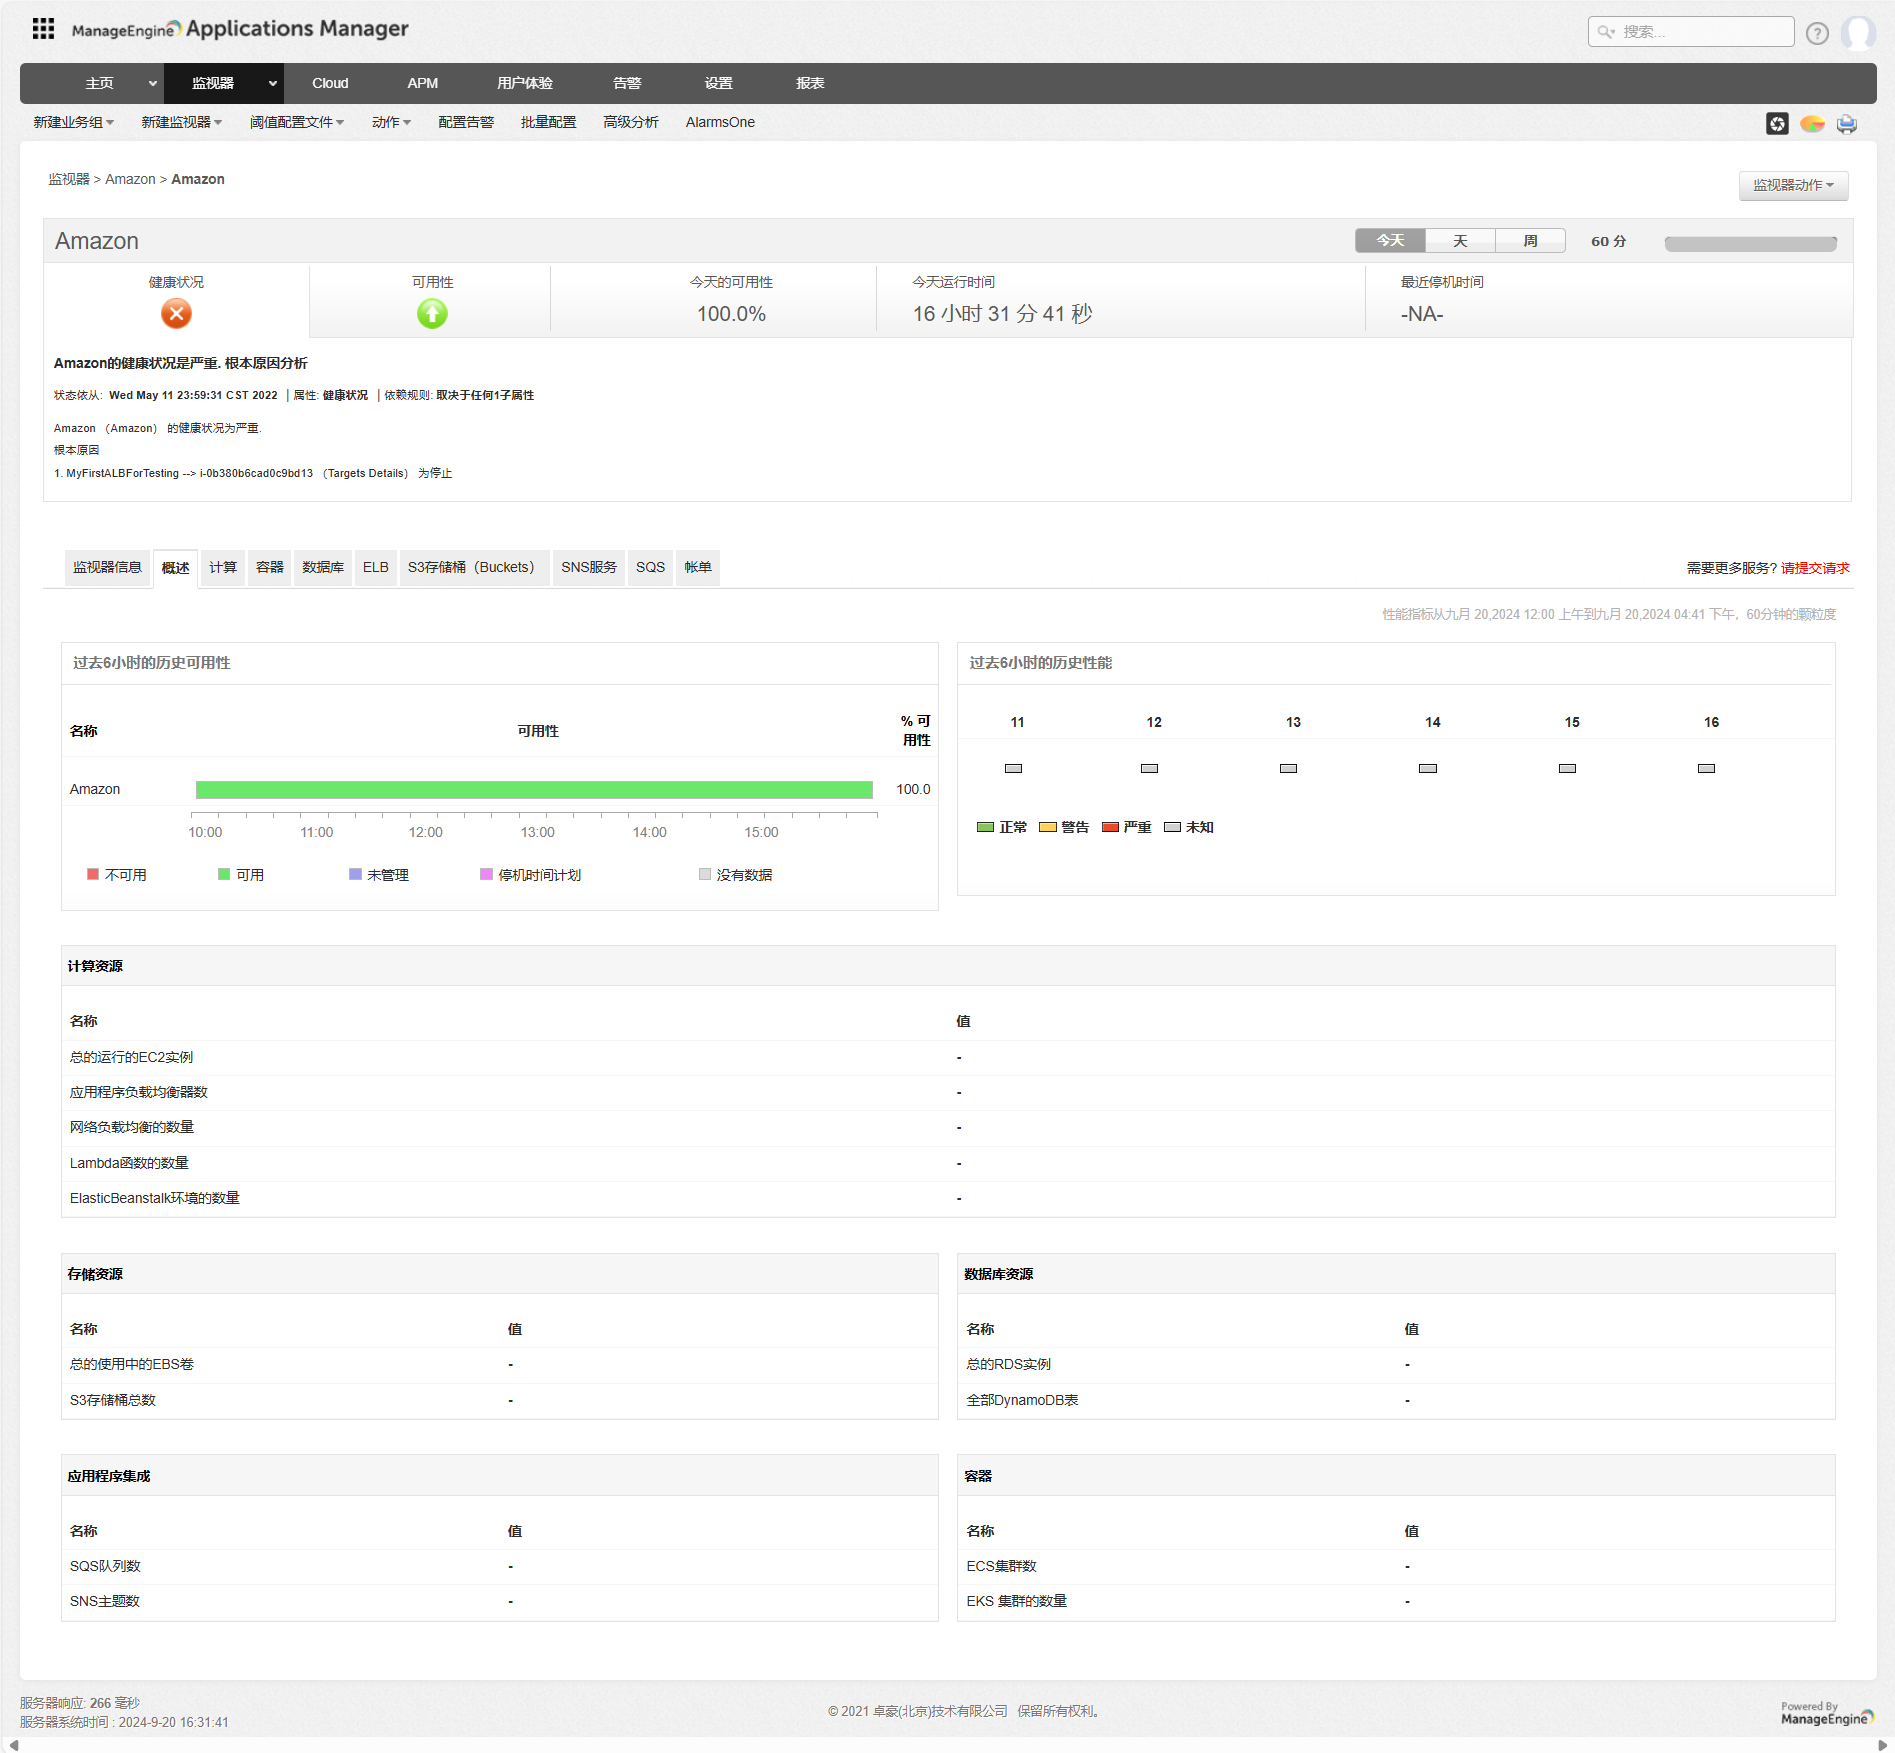Open the Targets Details link
This screenshot has height=1753, width=1895.
(363, 473)
